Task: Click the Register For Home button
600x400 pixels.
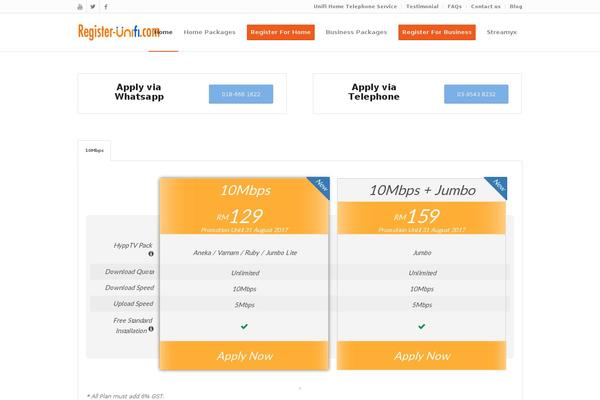Action: coord(280,32)
